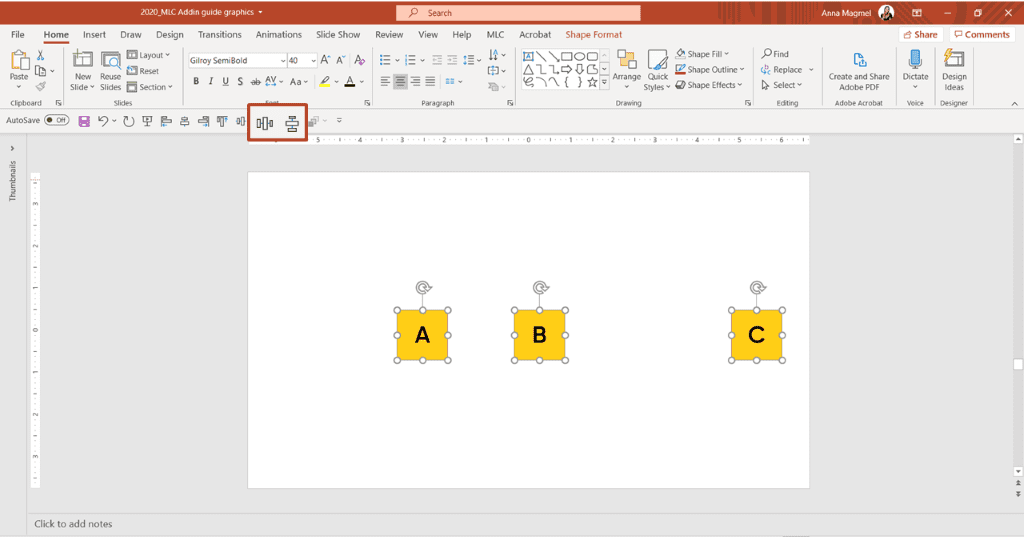Click Create and Share Adobe PDF
Image resolution: width=1024 pixels, height=537 pixels.
point(859,71)
